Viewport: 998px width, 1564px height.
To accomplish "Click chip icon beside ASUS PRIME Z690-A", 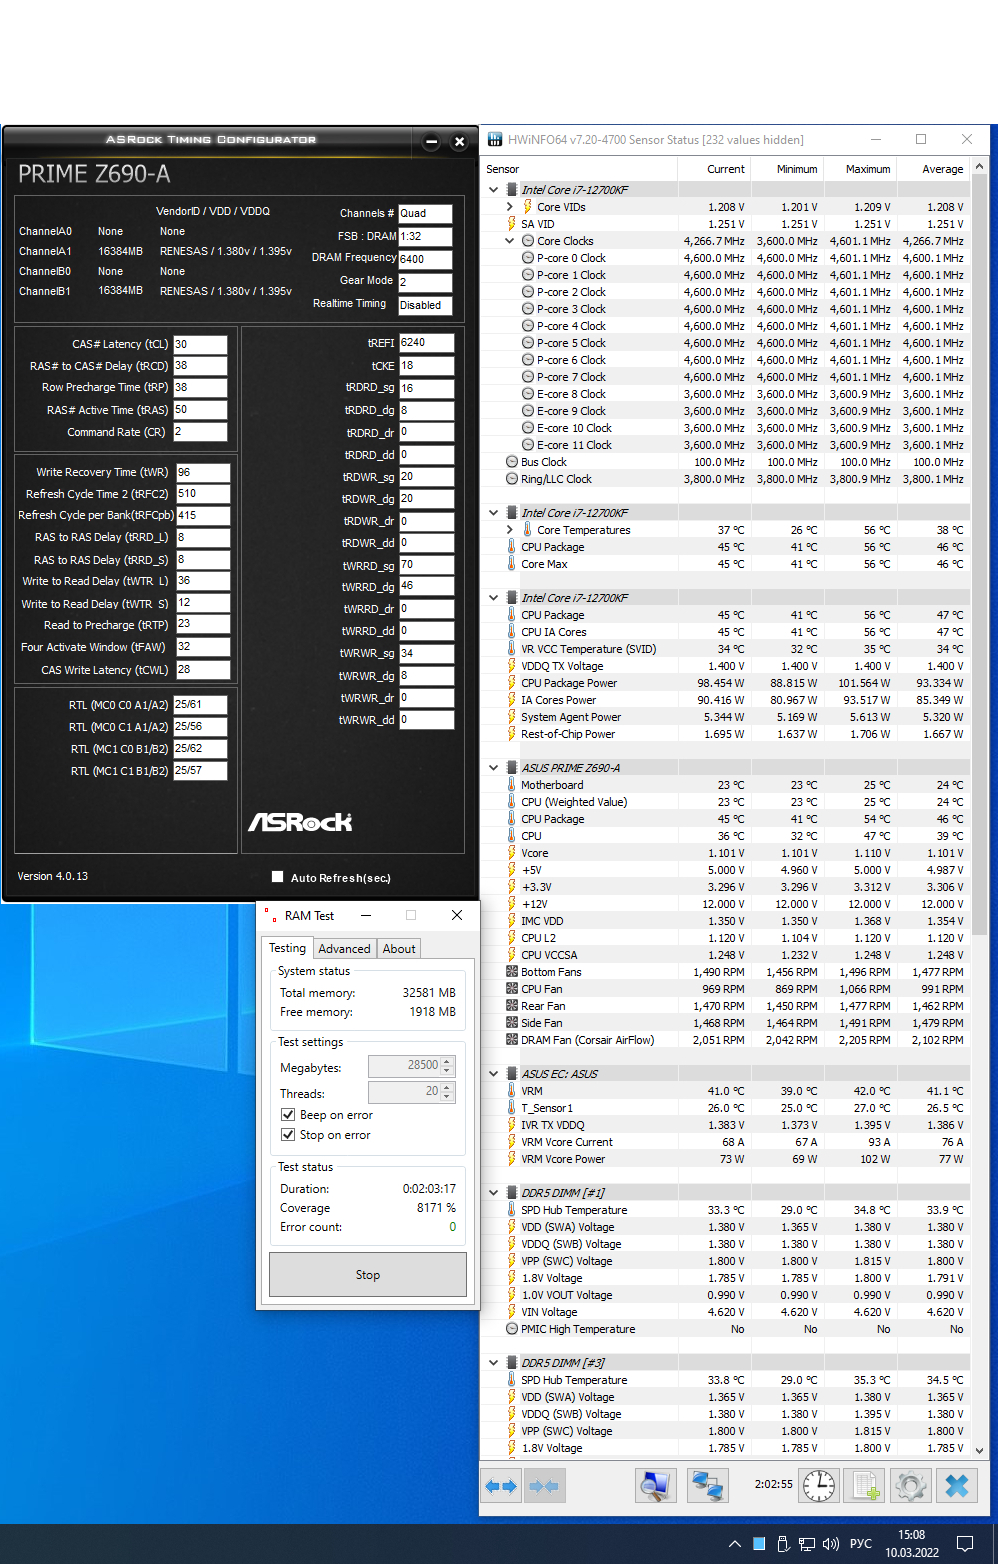I will tap(511, 768).
